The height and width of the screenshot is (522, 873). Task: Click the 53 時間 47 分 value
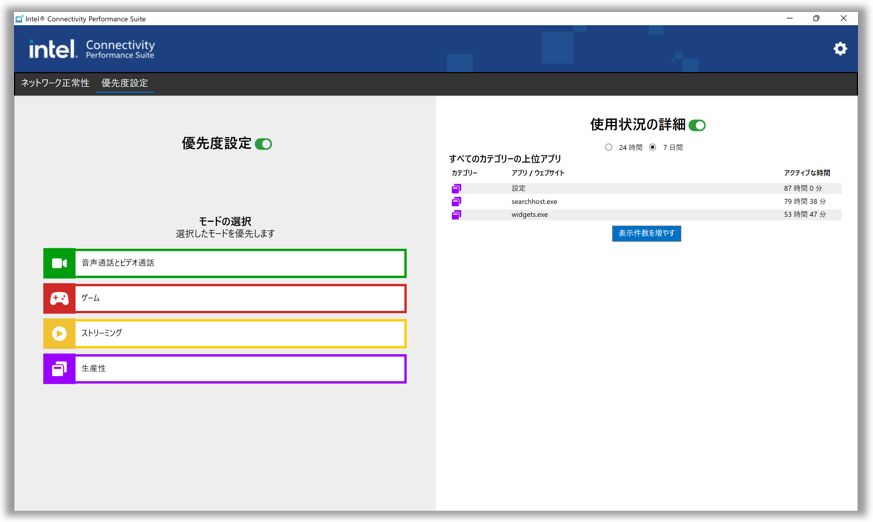[x=805, y=214]
